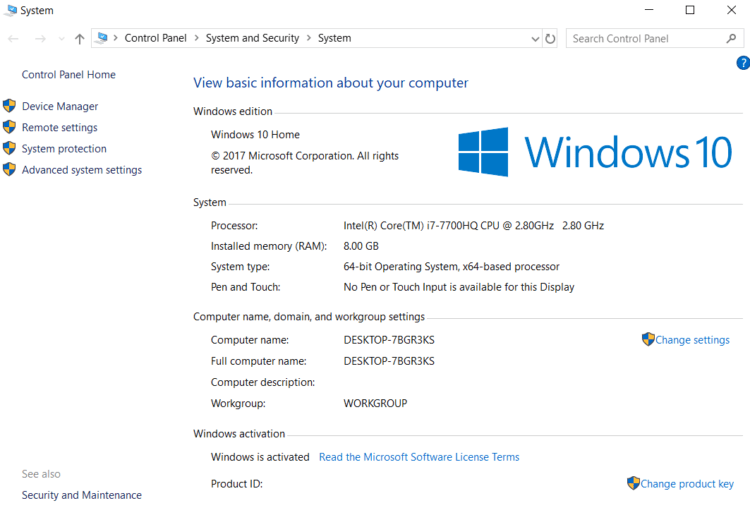The image size is (750, 515).
Task: Maximize the System window
Action: (x=690, y=10)
